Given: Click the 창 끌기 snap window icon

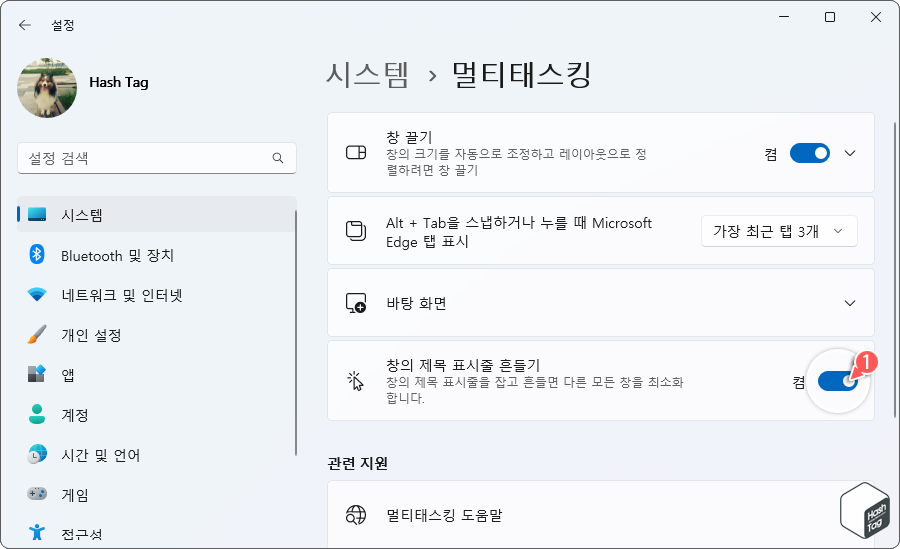Looking at the screenshot, I should tap(356, 153).
